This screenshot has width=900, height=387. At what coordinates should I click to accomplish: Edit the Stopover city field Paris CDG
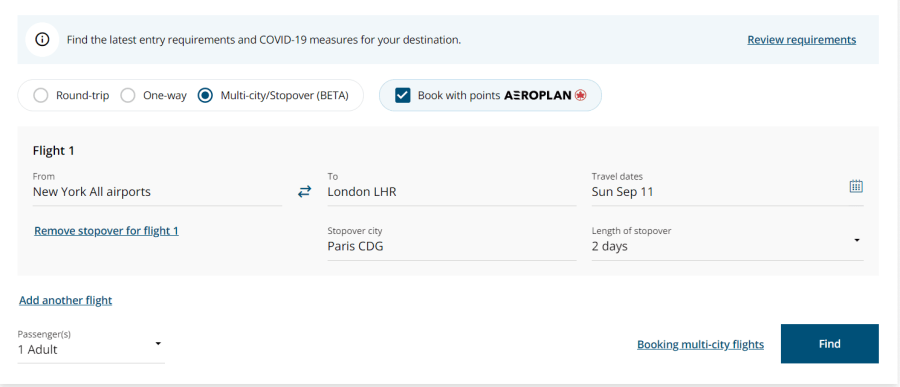tap(452, 243)
